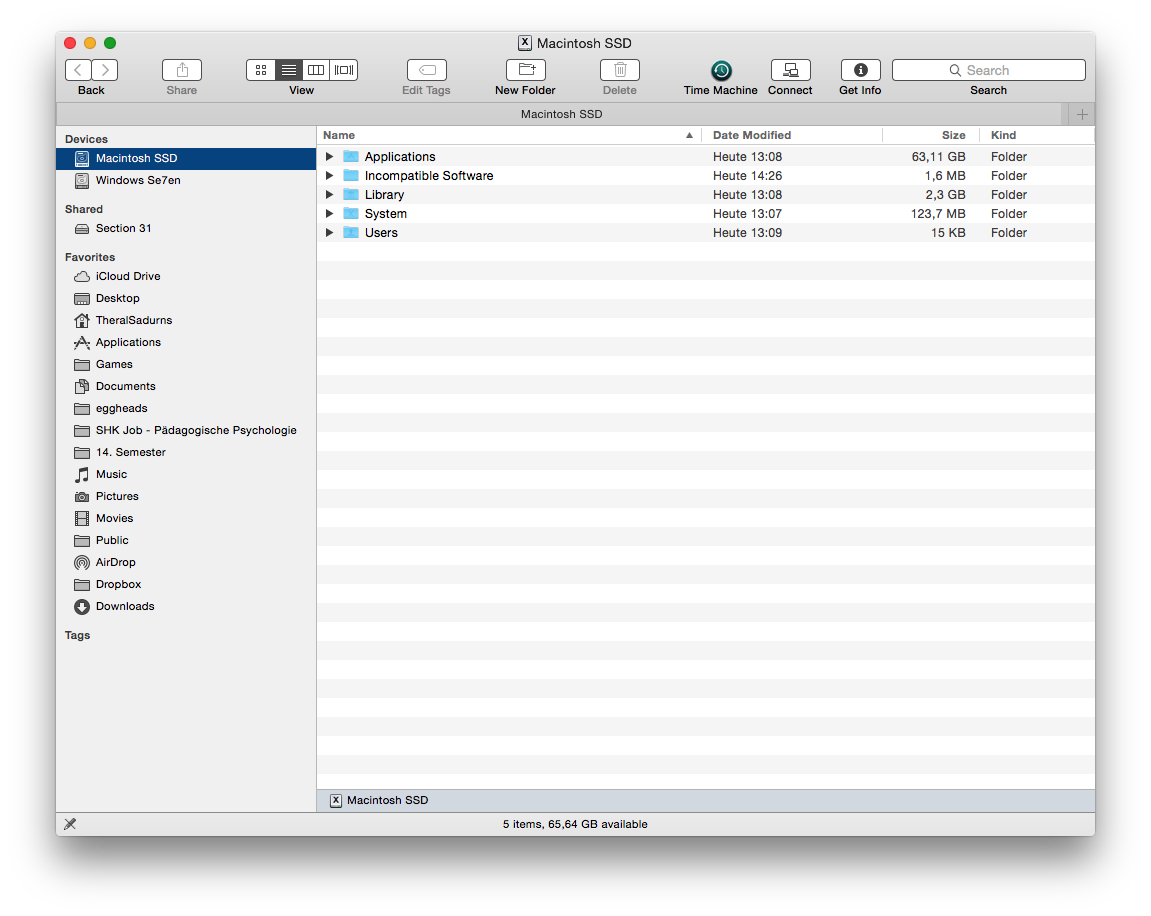Switch to icon view
1151x916 pixels.
(x=261, y=70)
